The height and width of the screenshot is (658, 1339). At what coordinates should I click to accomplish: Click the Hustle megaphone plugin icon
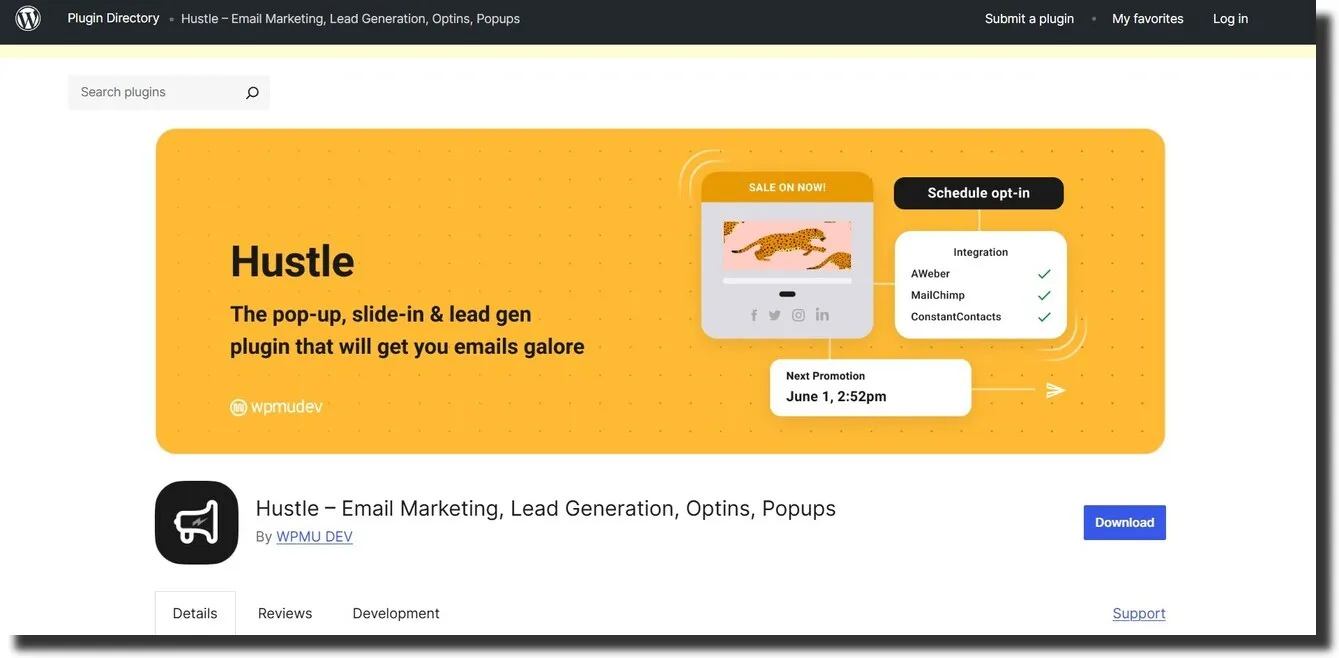(x=197, y=523)
